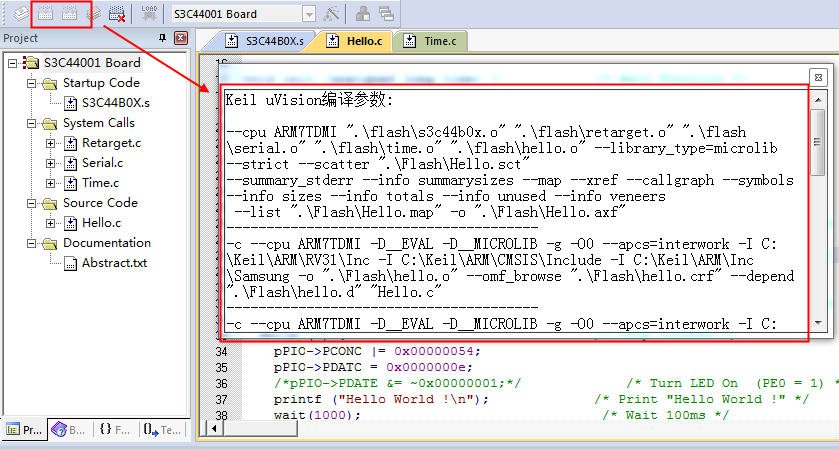Click the LOAD download to flash icon
Image resolution: width=839 pixels, height=449 pixels.
pyautogui.click(x=149, y=14)
